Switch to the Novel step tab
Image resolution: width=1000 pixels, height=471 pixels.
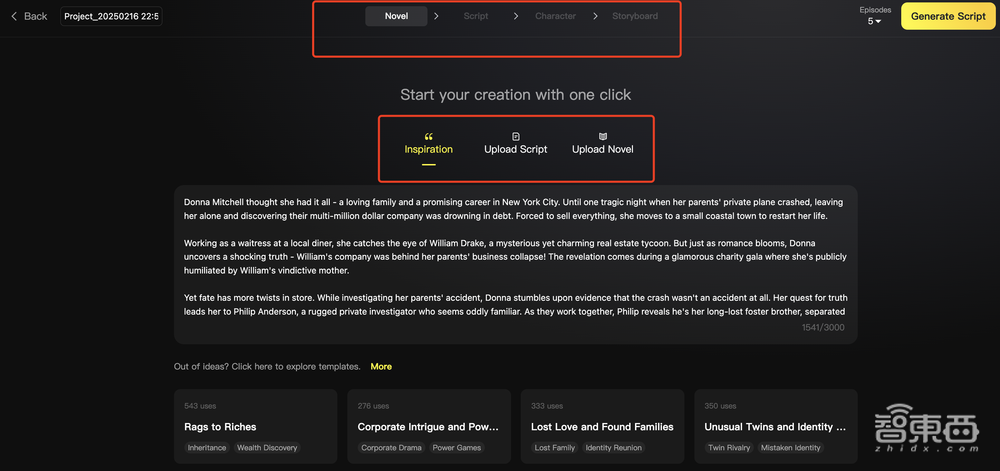(x=396, y=16)
